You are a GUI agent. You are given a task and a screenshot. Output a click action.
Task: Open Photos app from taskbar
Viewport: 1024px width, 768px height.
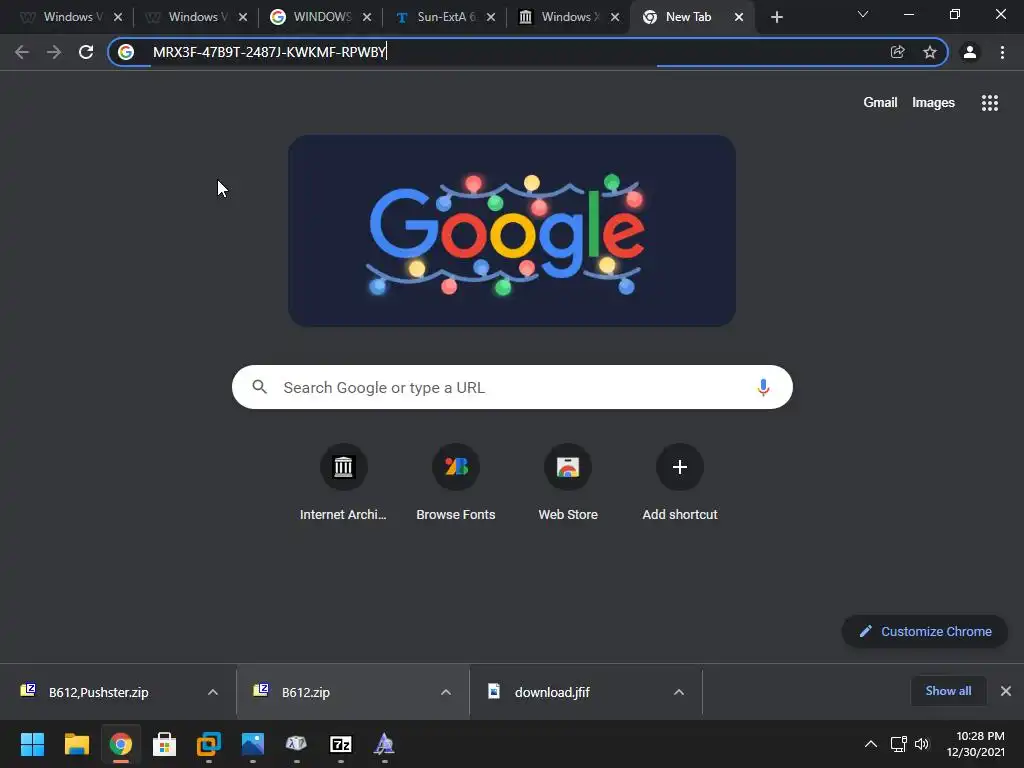tap(253, 744)
